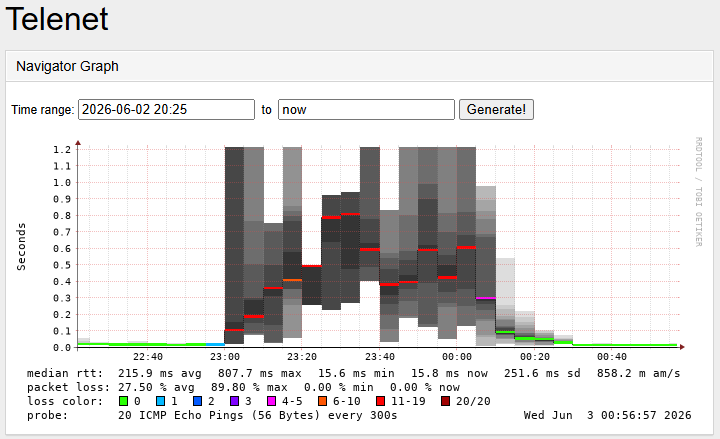This screenshot has height=439, width=720.
Task: Click the 00:40 x-axis time label
Action: click(x=612, y=356)
